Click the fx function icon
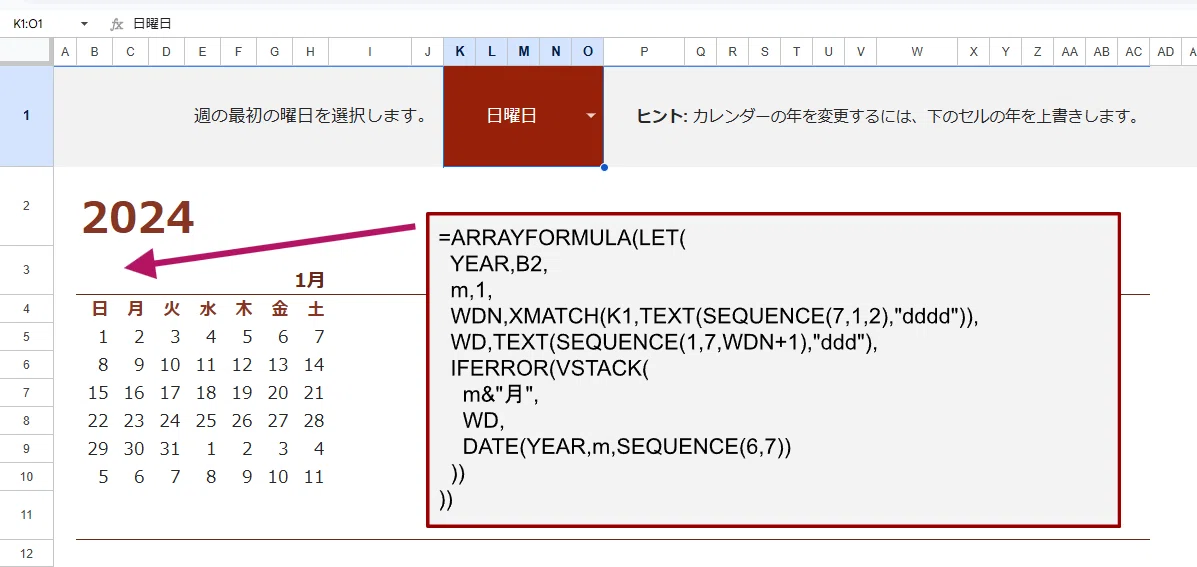 pyautogui.click(x=117, y=24)
